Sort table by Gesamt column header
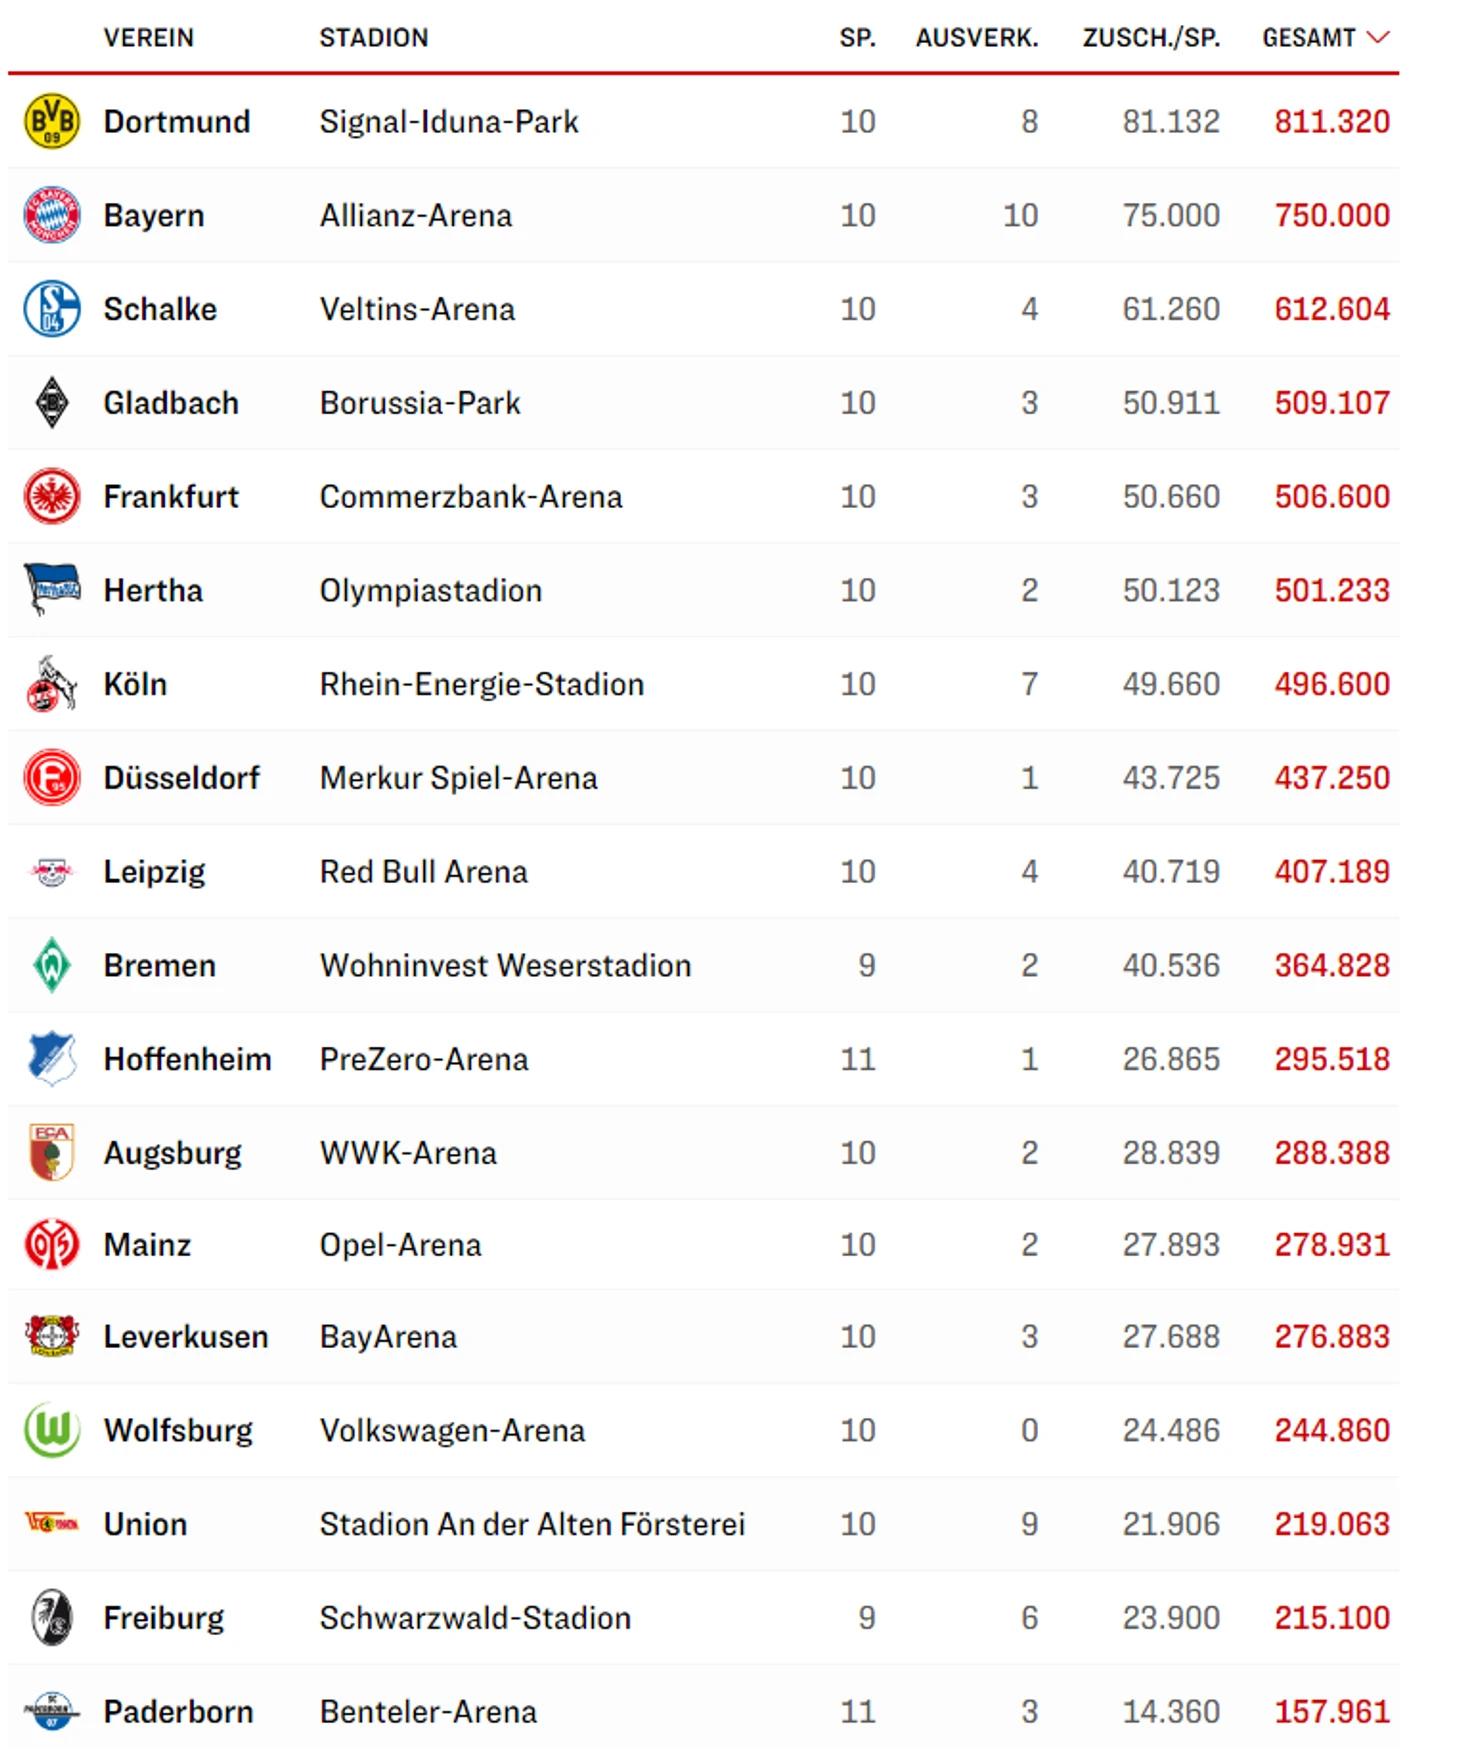This screenshot has width=1460, height=1747. coord(1308,38)
